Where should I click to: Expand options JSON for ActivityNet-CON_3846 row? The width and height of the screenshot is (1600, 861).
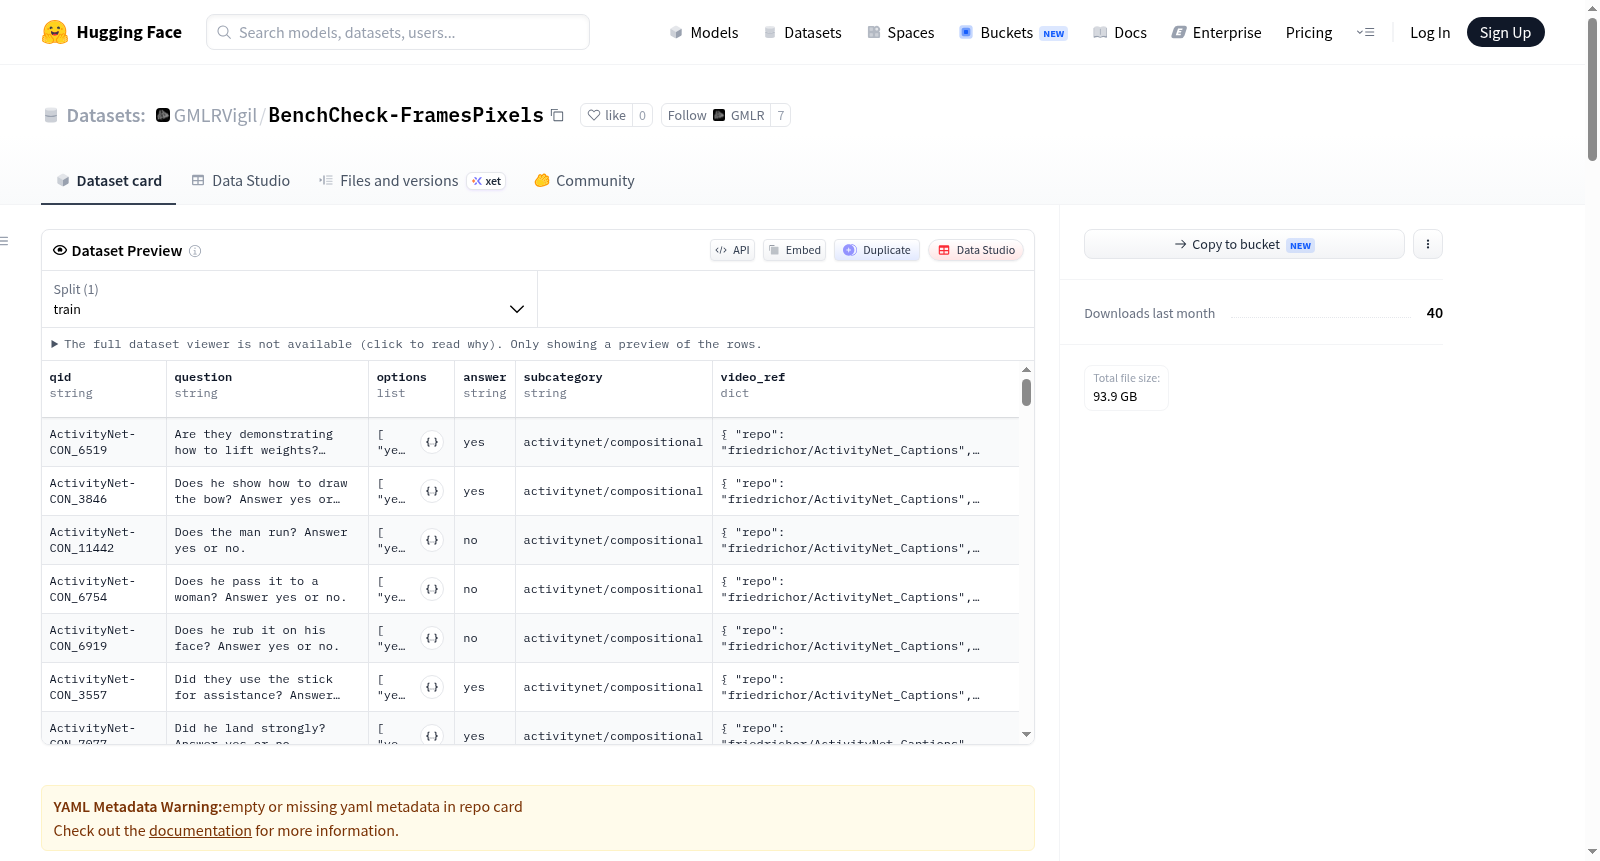[432, 491]
